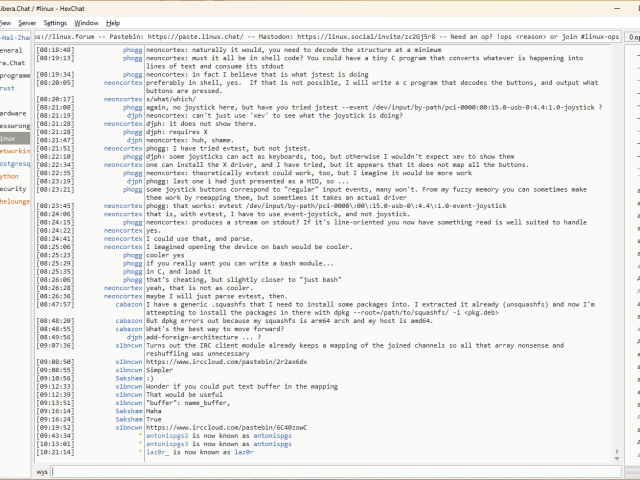Open the Server menu

click(x=27, y=22)
